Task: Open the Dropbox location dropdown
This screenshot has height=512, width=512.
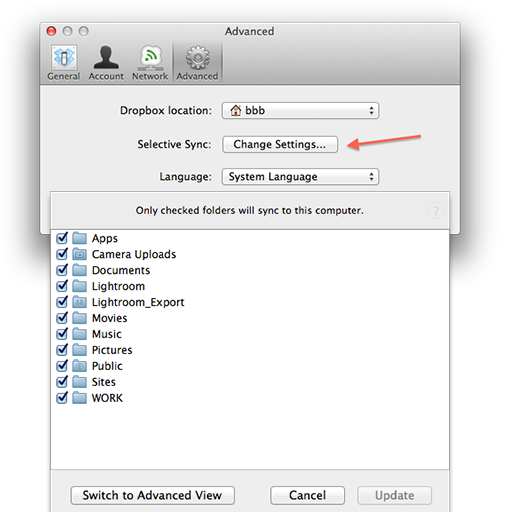Action: (300, 111)
